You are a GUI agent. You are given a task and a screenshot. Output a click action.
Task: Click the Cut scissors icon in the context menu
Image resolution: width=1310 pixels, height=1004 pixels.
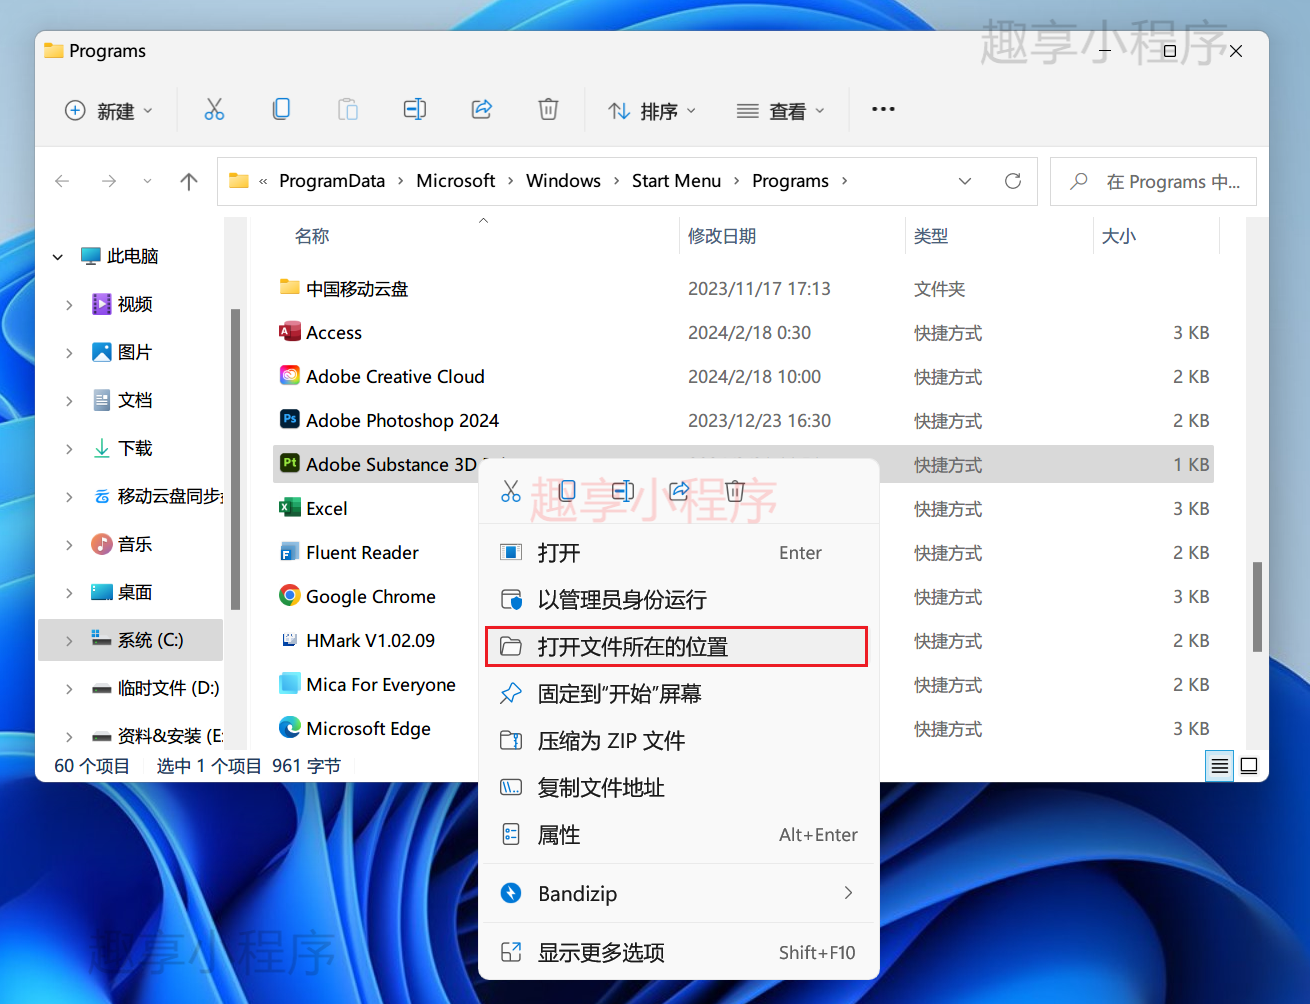coord(511,491)
